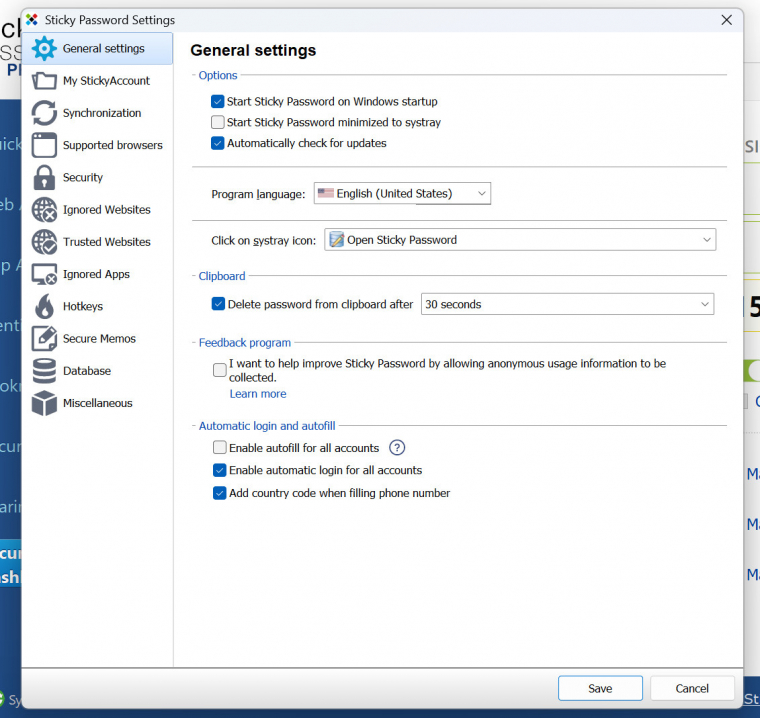Enable Start Sticky Password minimized to systray
Viewport: 760px width, 718px height.
[218, 122]
